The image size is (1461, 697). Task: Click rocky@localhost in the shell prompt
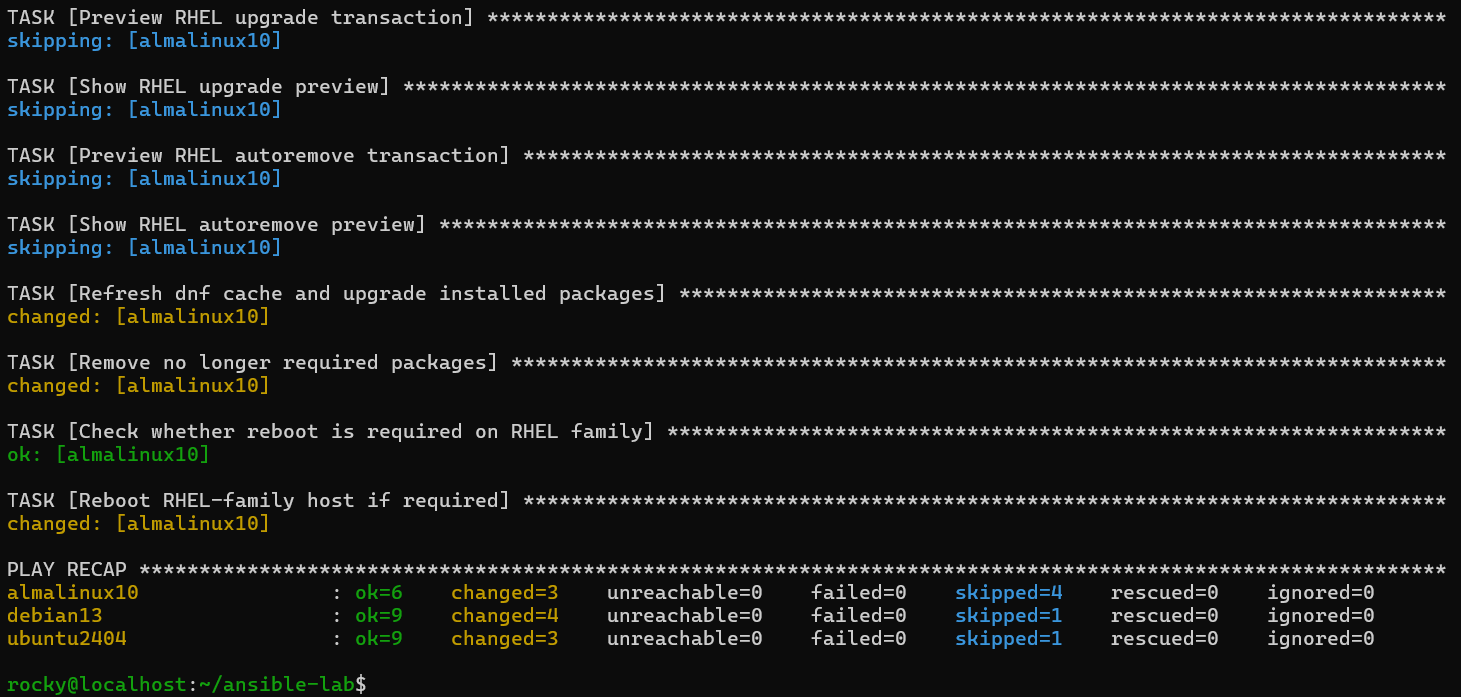(x=97, y=685)
